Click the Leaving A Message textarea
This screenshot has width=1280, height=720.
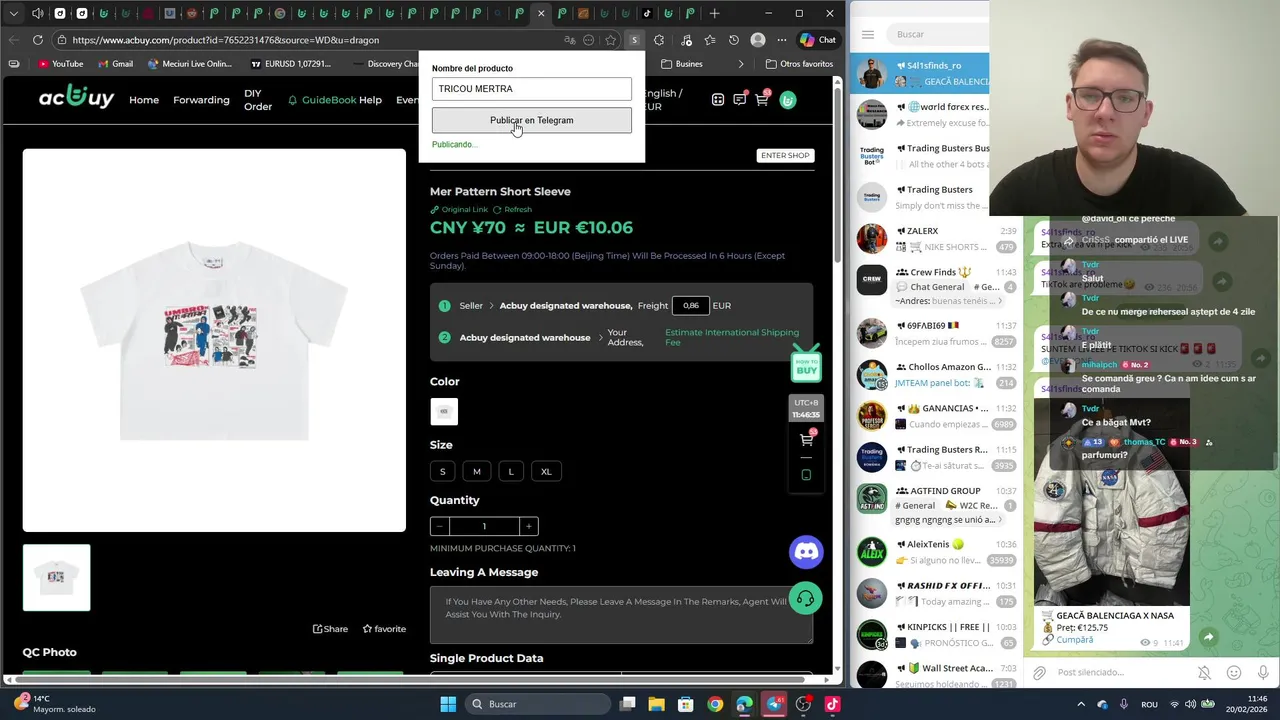pyautogui.click(x=621, y=614)
